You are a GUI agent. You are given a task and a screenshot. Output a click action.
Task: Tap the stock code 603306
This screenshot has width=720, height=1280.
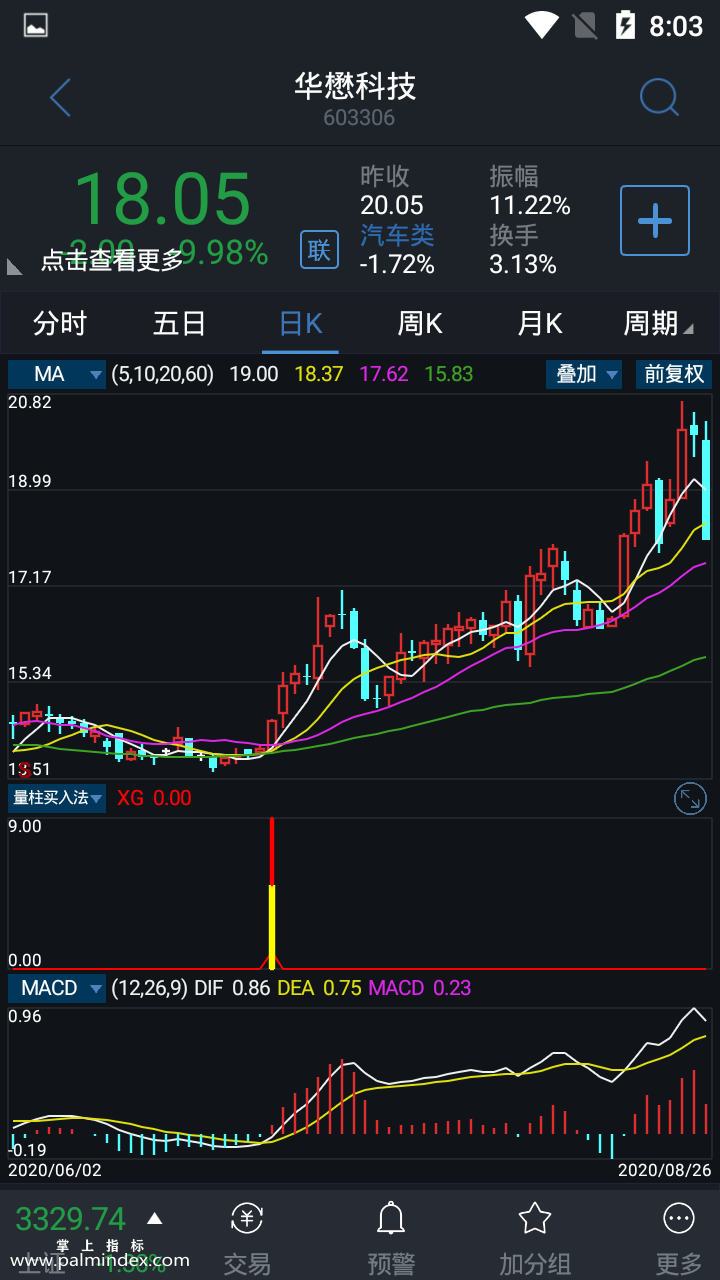(x=359, y=118)
